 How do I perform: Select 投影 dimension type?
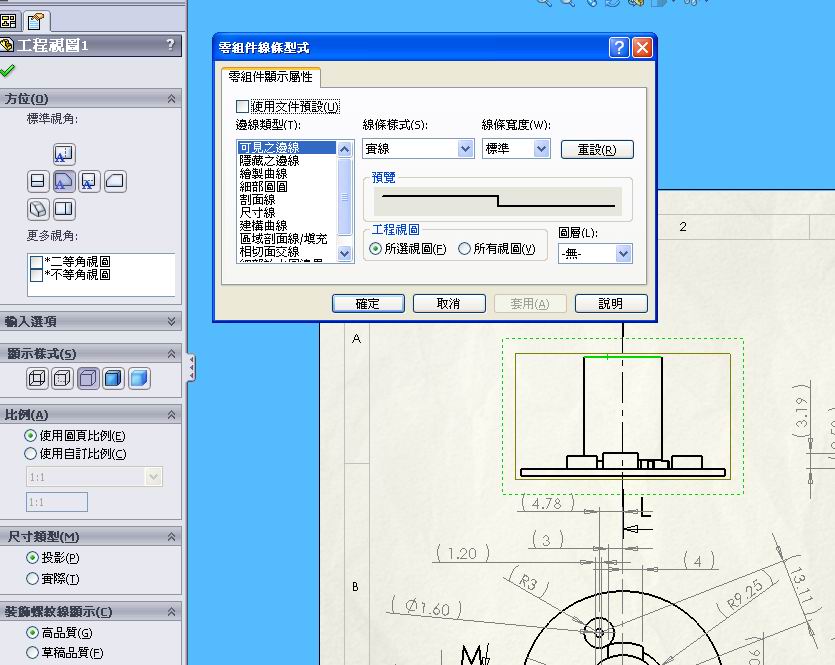pos(32,557)
